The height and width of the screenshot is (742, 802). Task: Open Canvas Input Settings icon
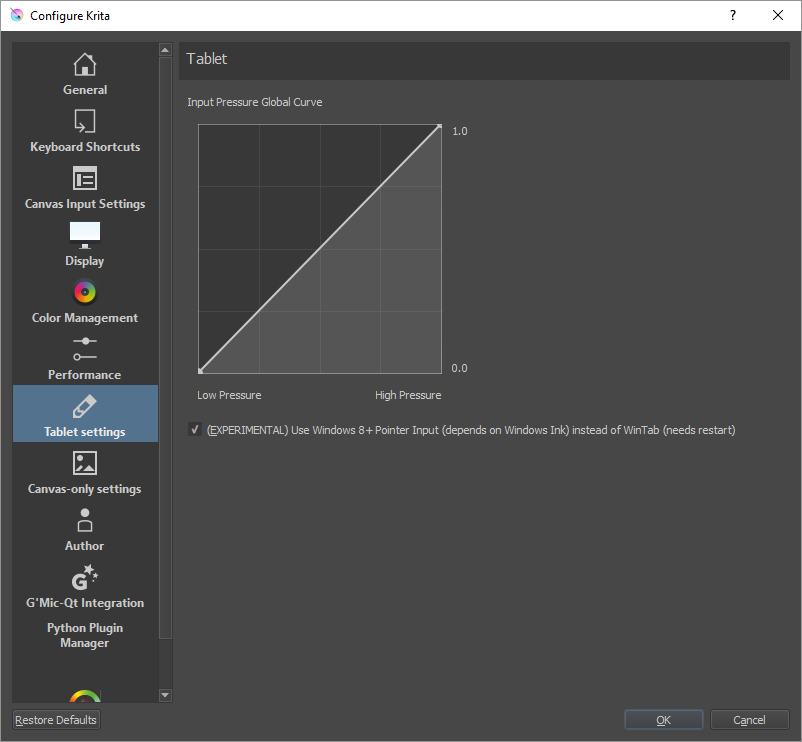click(85, 178)
